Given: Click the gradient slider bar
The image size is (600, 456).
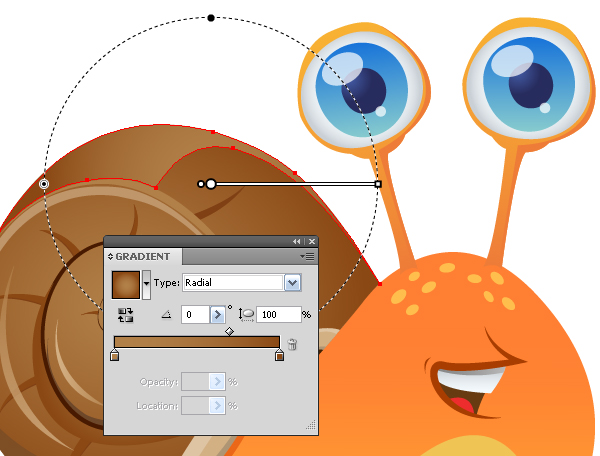Looking at the screenshot, I should pos(197,342).
